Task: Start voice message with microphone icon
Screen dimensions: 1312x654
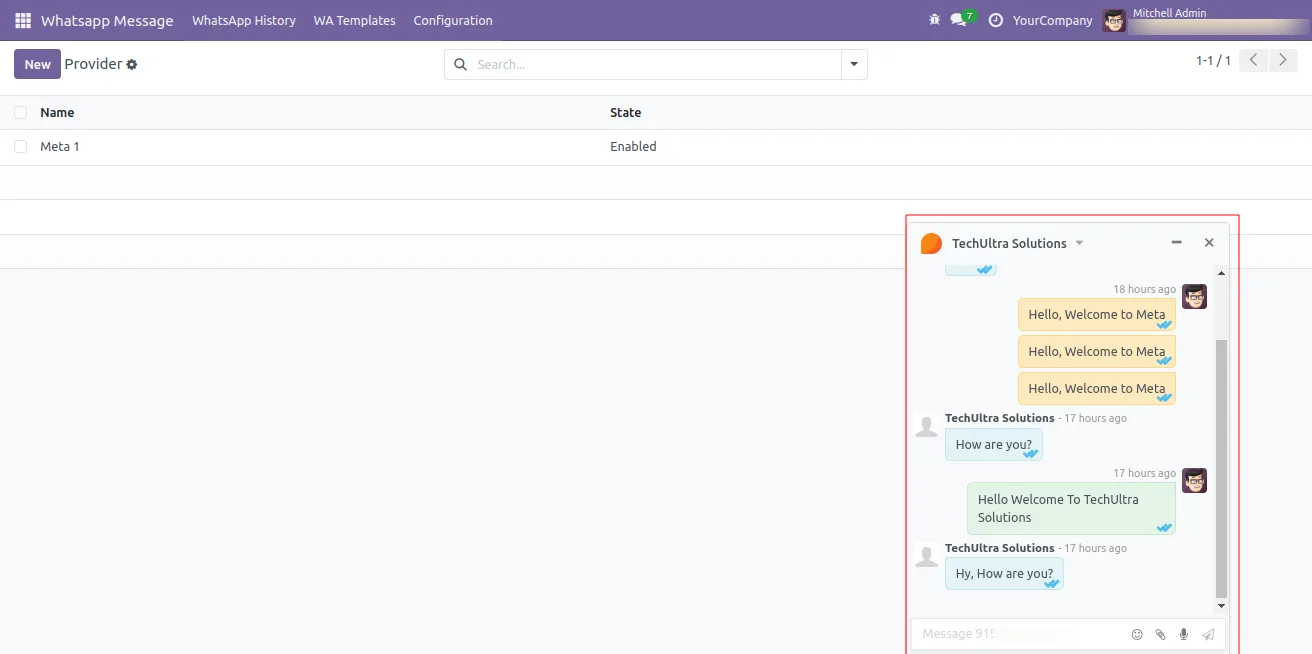Action: [1184, 634]
